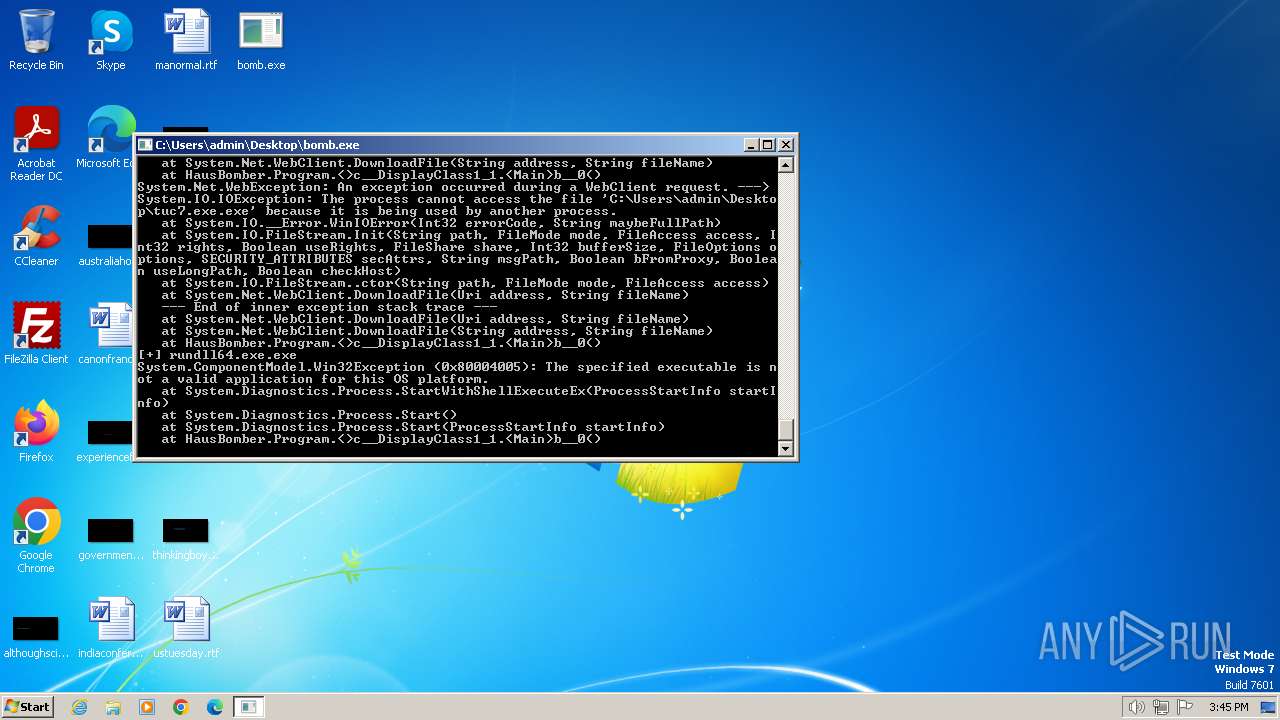The width and height of the screenshot is (1280, 720).
Task: Open the volume control in system tray
Action: pyautogui.click(x=1137, y=707)
